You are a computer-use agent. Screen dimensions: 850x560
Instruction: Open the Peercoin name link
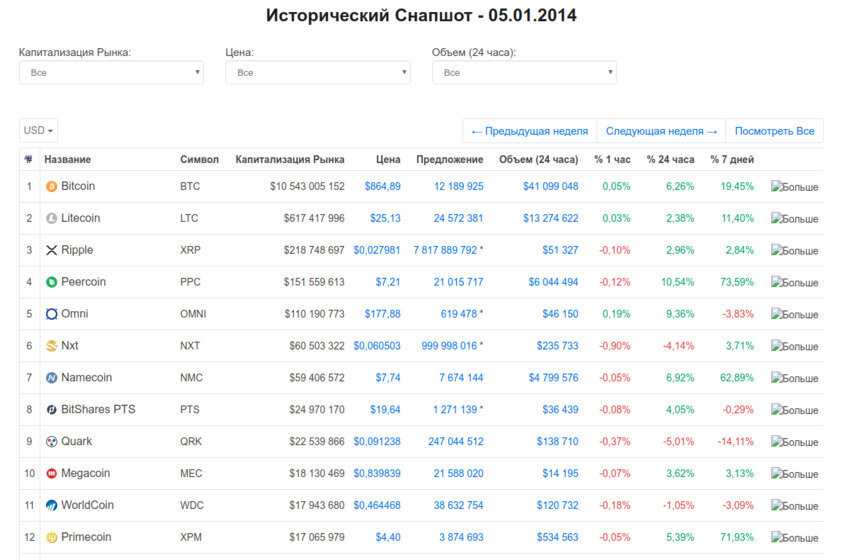coord(83,282)
